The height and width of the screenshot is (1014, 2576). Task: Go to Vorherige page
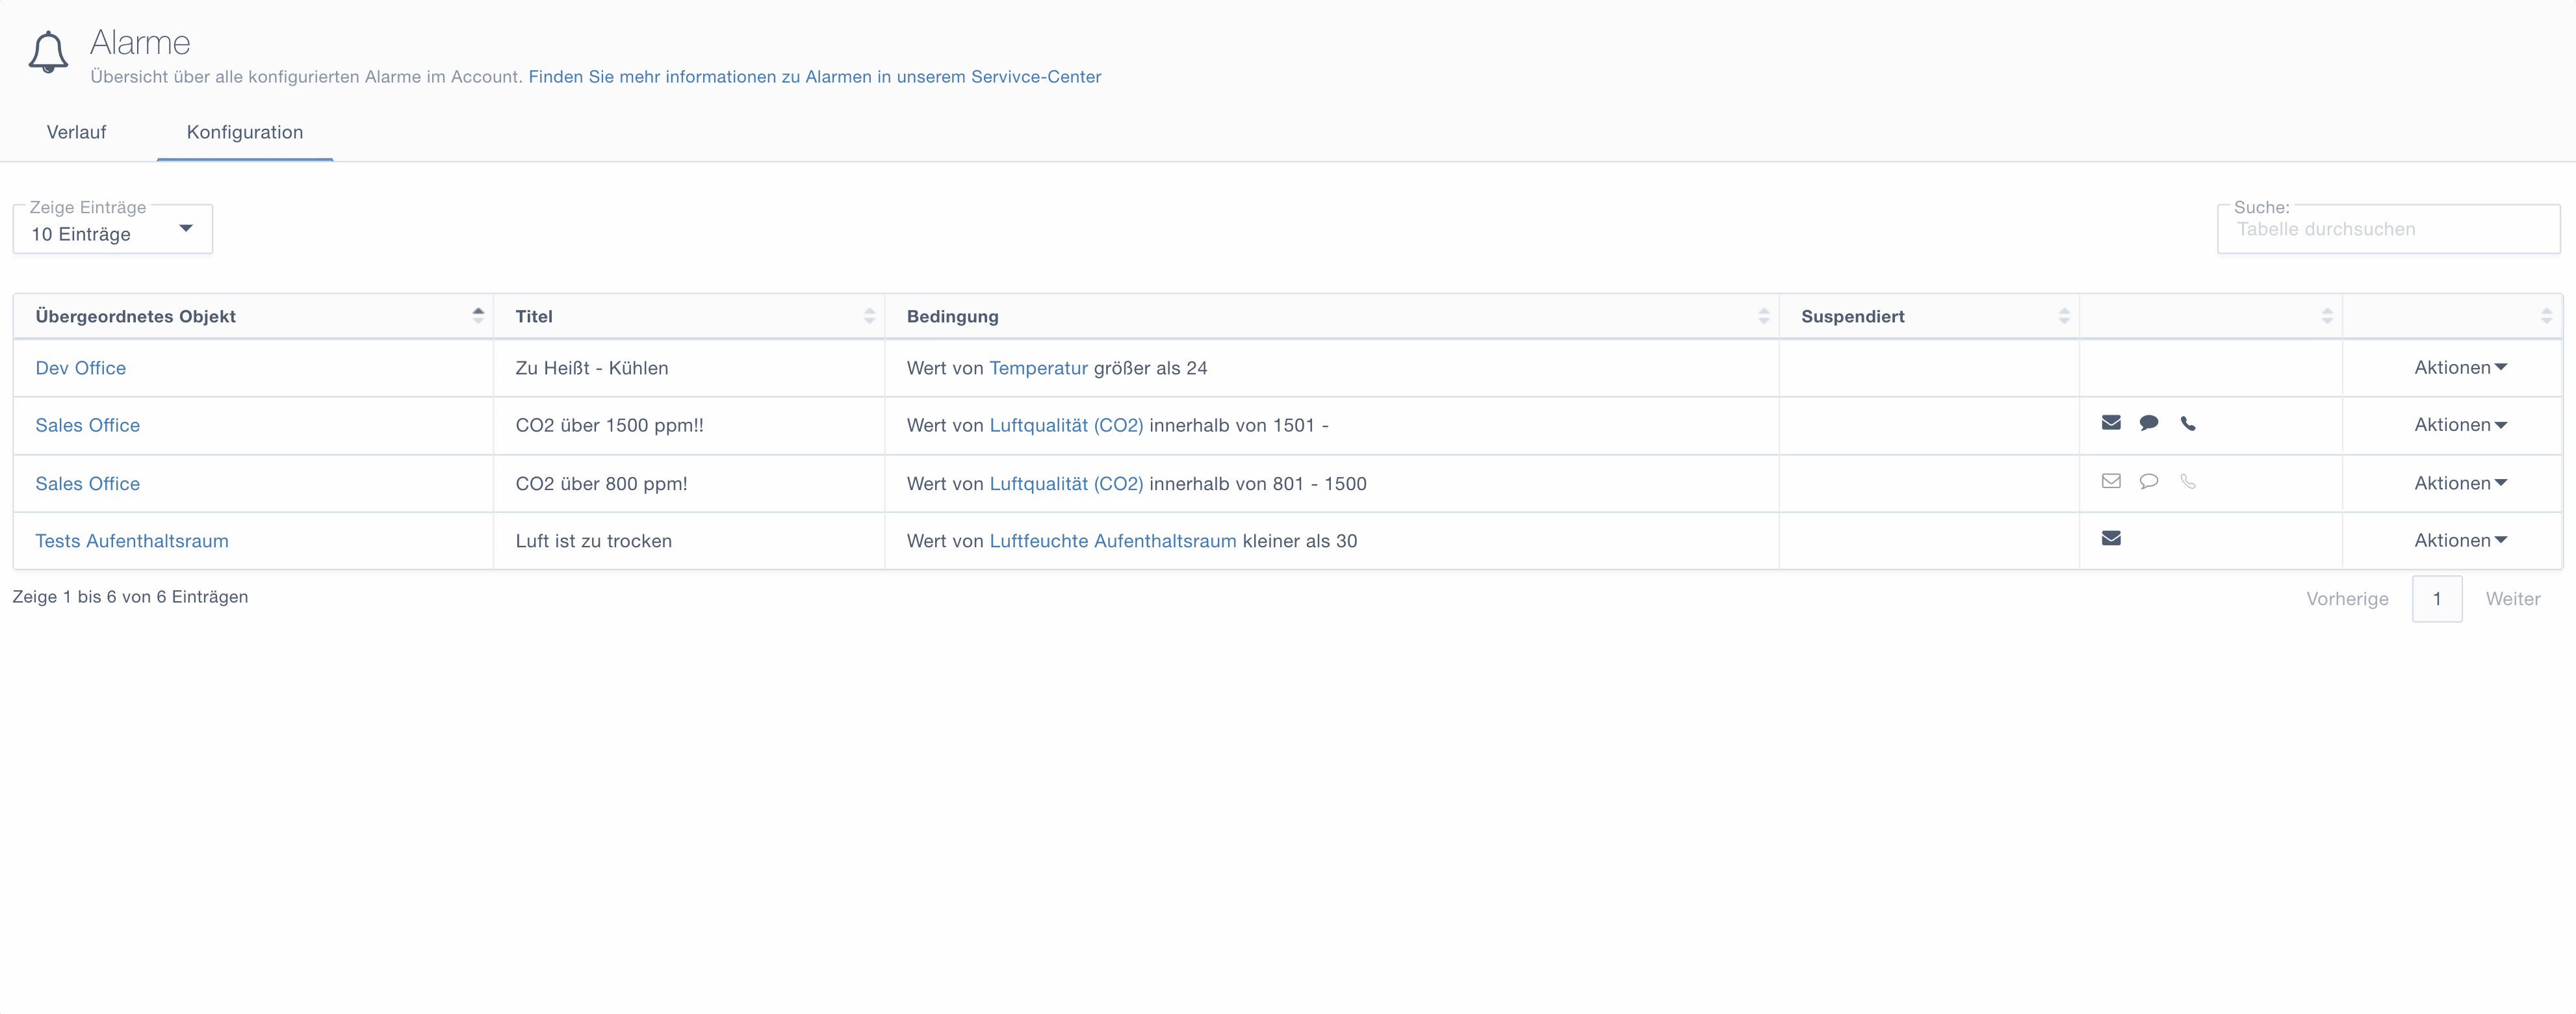[x=2347, y=599]
